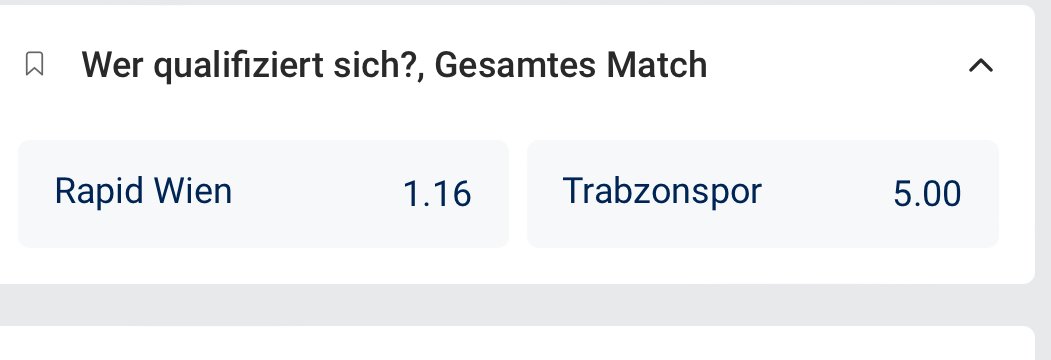This screenshot has width=1051, height=360.
Task: Toggle the favorite bookmark flag icon
Action: click(34, 65)
